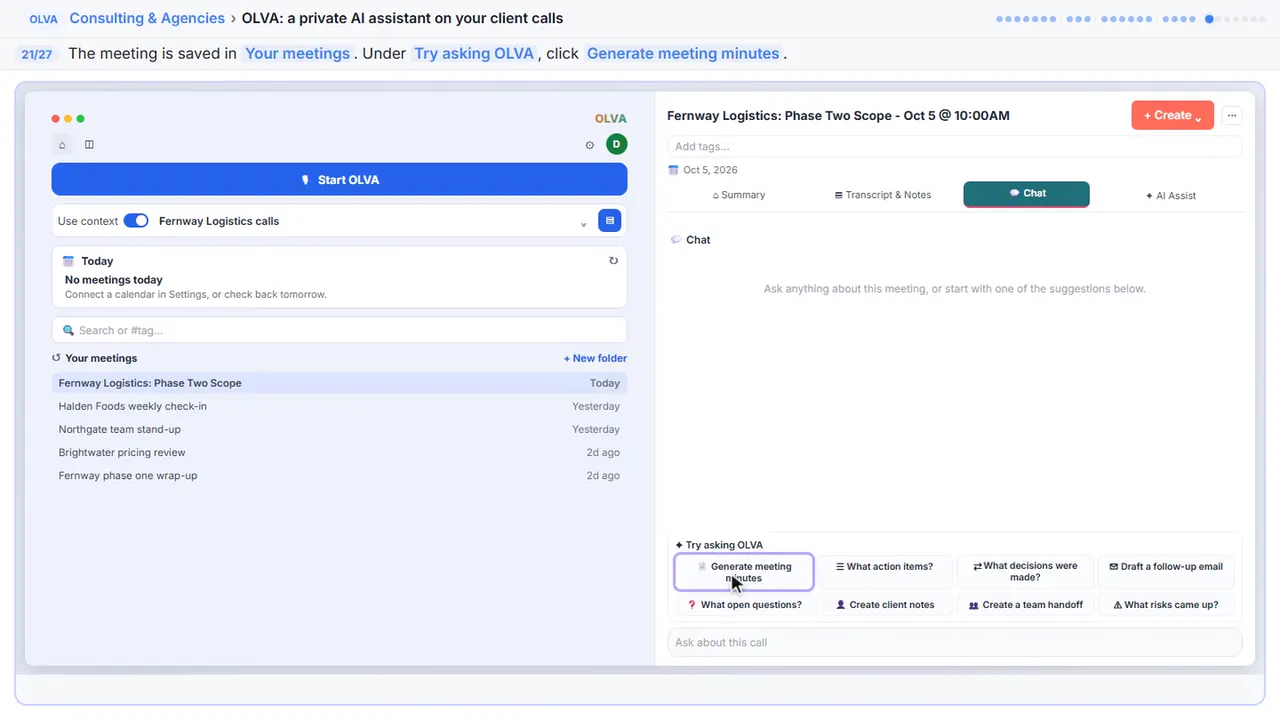Click the Add tags input
Image resolution: width=1280 pixels, height=720 pixels.
pos(954,146)
